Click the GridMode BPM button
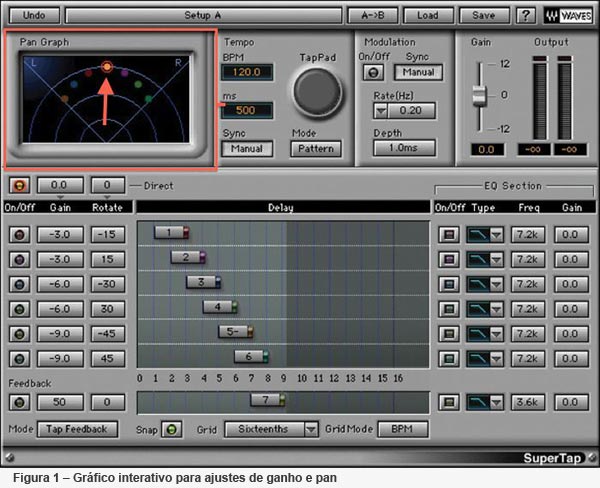This screenshot has width=600, height=488. coord(403,429)
